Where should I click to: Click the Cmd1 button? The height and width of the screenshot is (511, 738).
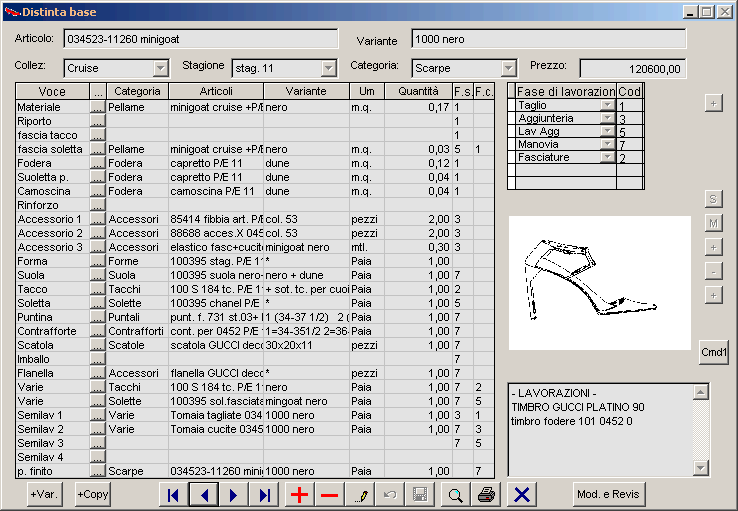pos(714,352)
